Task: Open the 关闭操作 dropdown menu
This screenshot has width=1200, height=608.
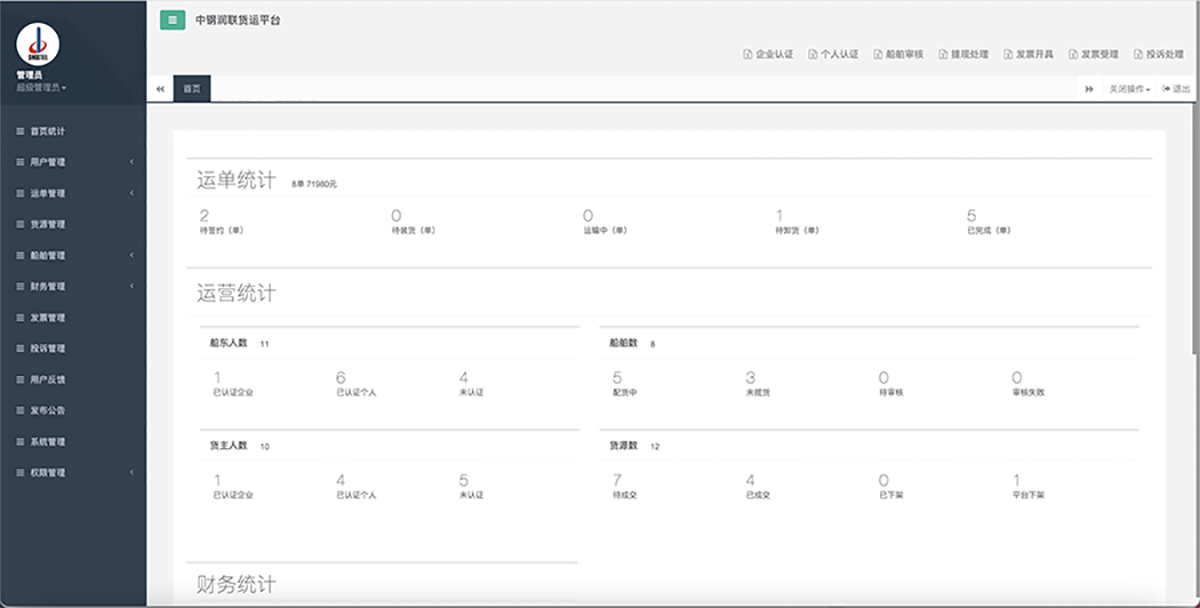Action: 1130,89
